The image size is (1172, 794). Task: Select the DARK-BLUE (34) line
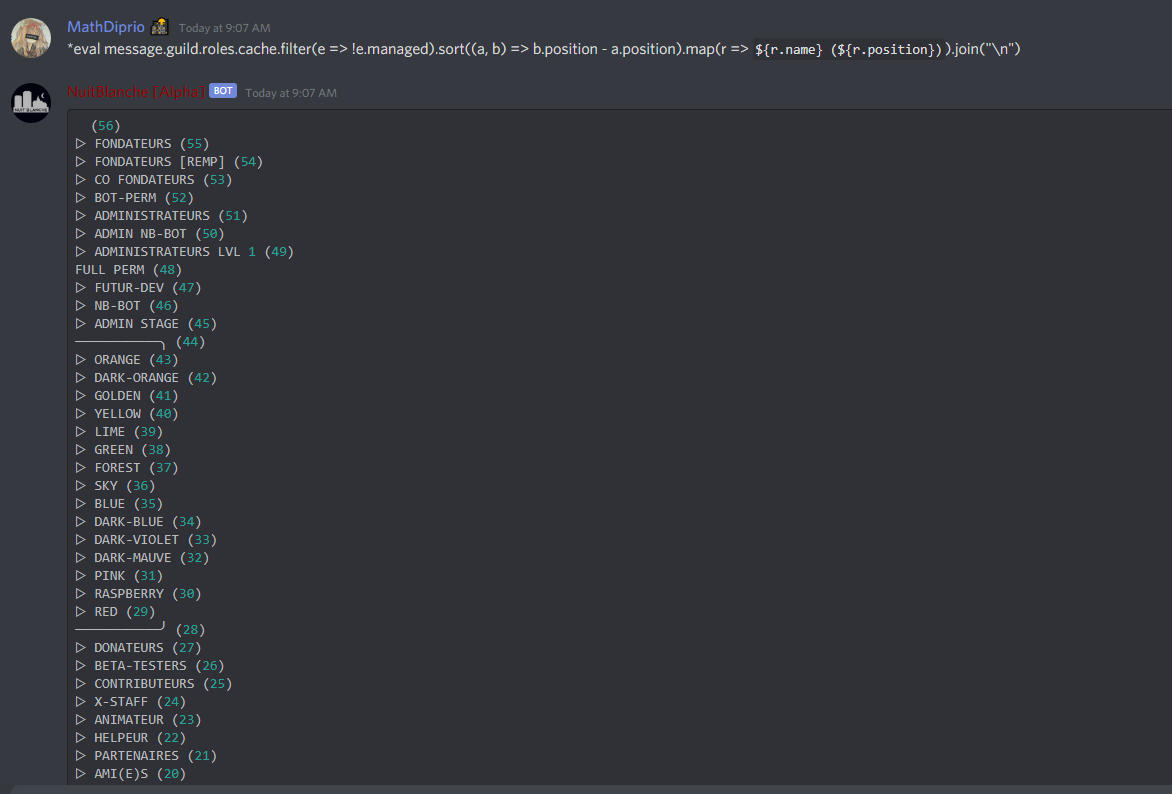[x=138, y=522]
